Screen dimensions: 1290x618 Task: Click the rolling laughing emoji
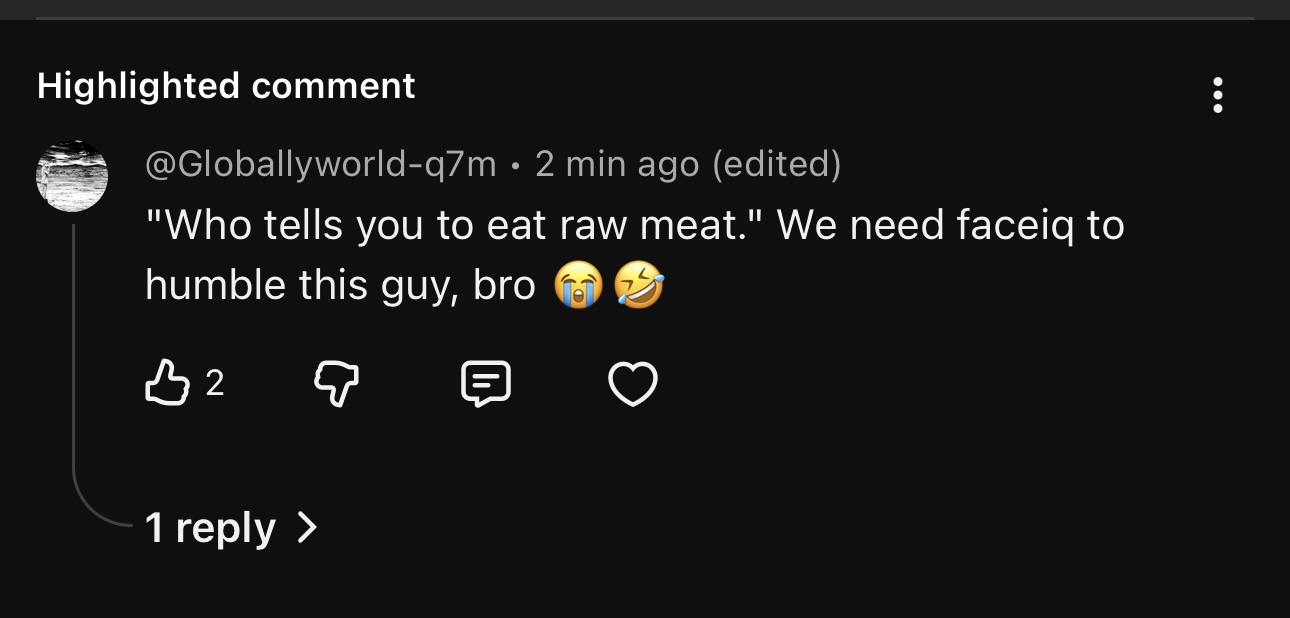tap(639, 288)
